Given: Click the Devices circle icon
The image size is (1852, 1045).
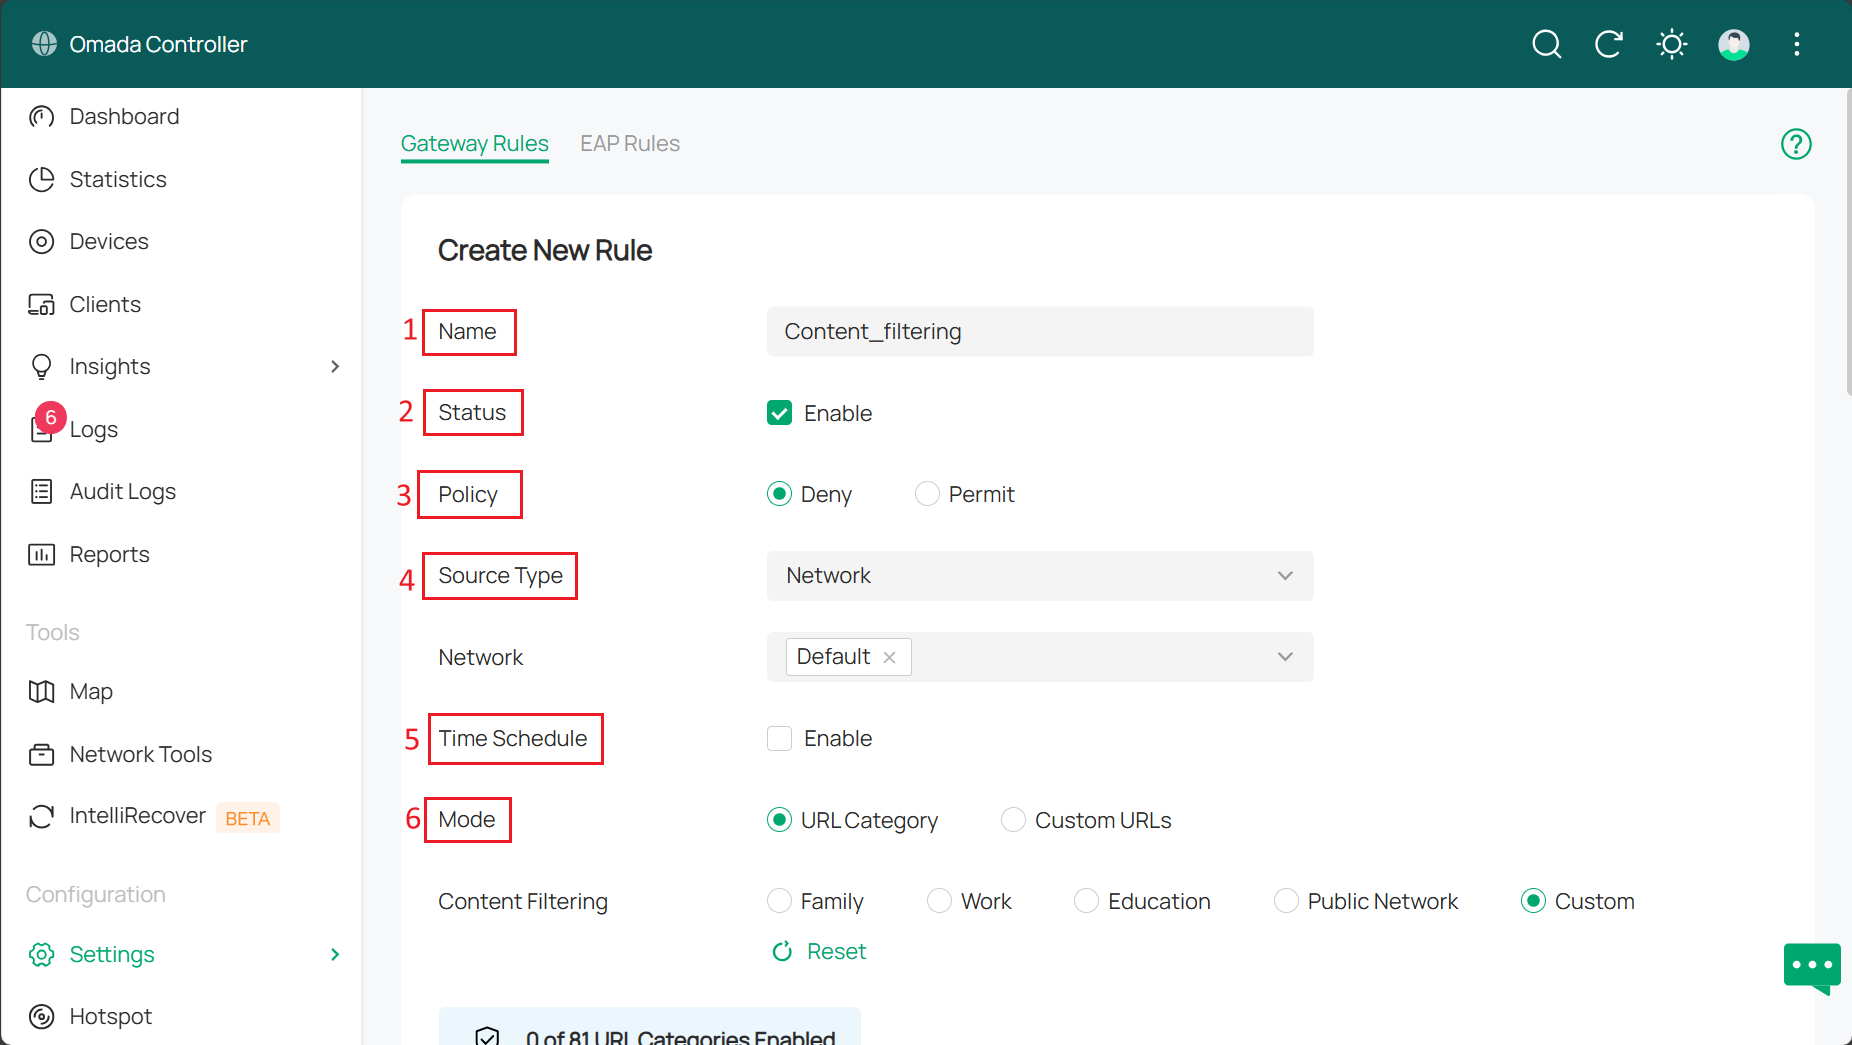Looking at the screenshot, I should point(41,242).
